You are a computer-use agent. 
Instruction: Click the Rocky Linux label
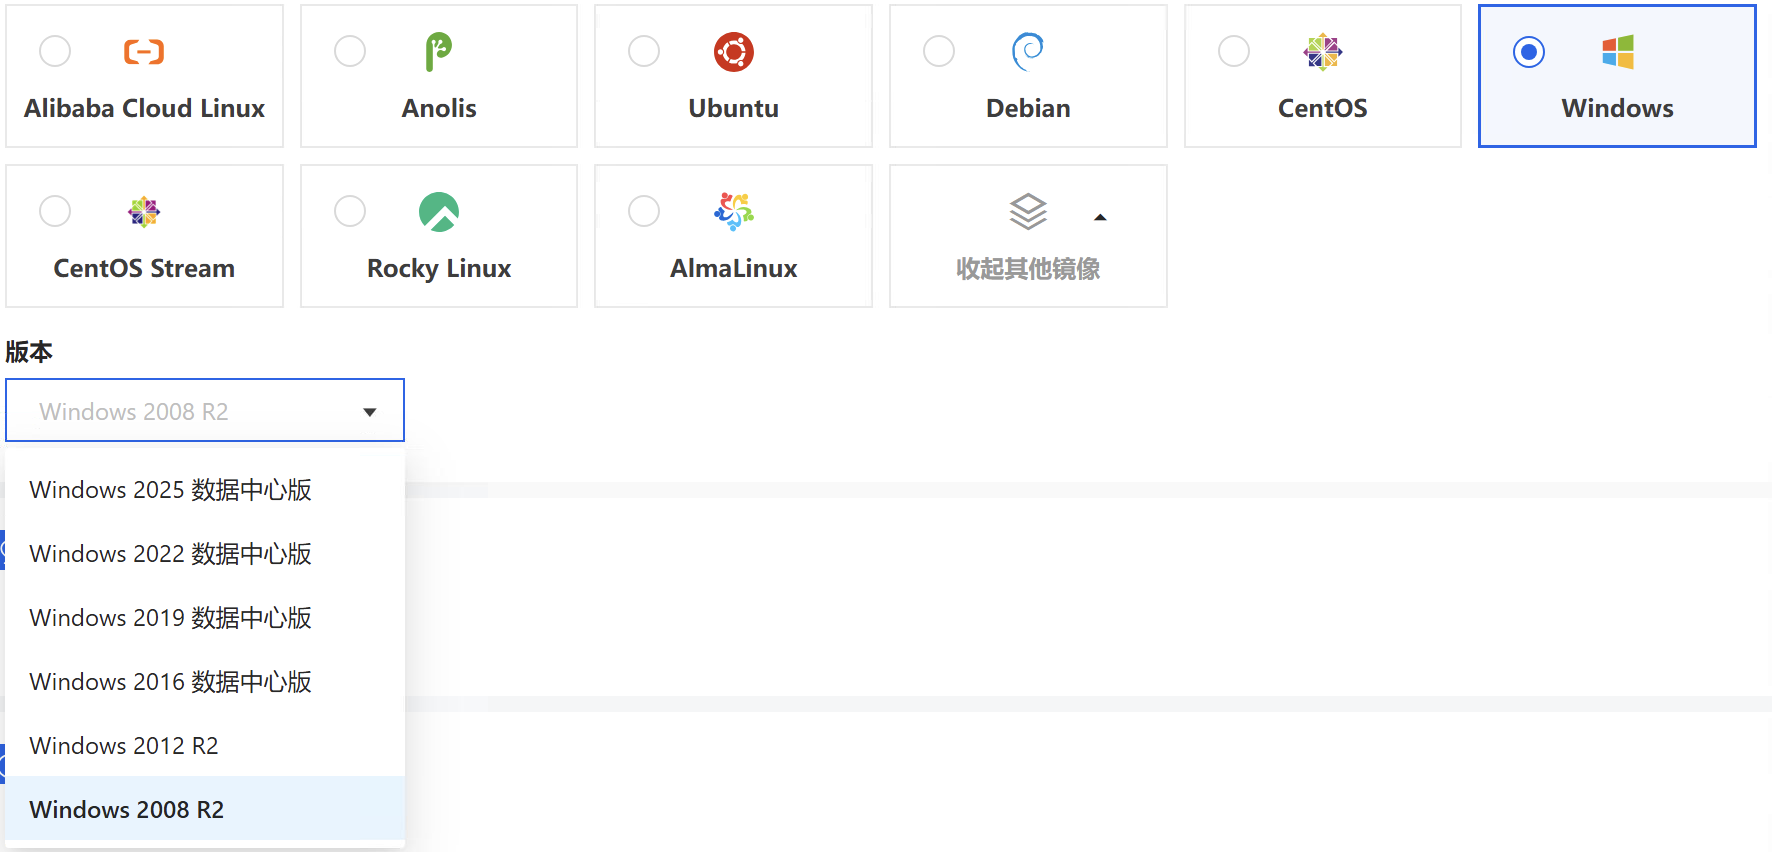click(439, 269)
